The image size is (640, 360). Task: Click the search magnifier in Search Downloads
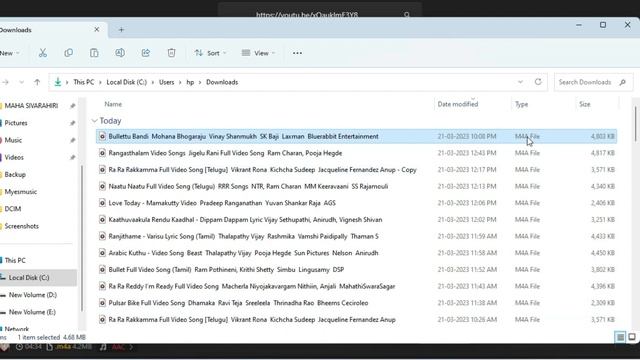point(622,82)
